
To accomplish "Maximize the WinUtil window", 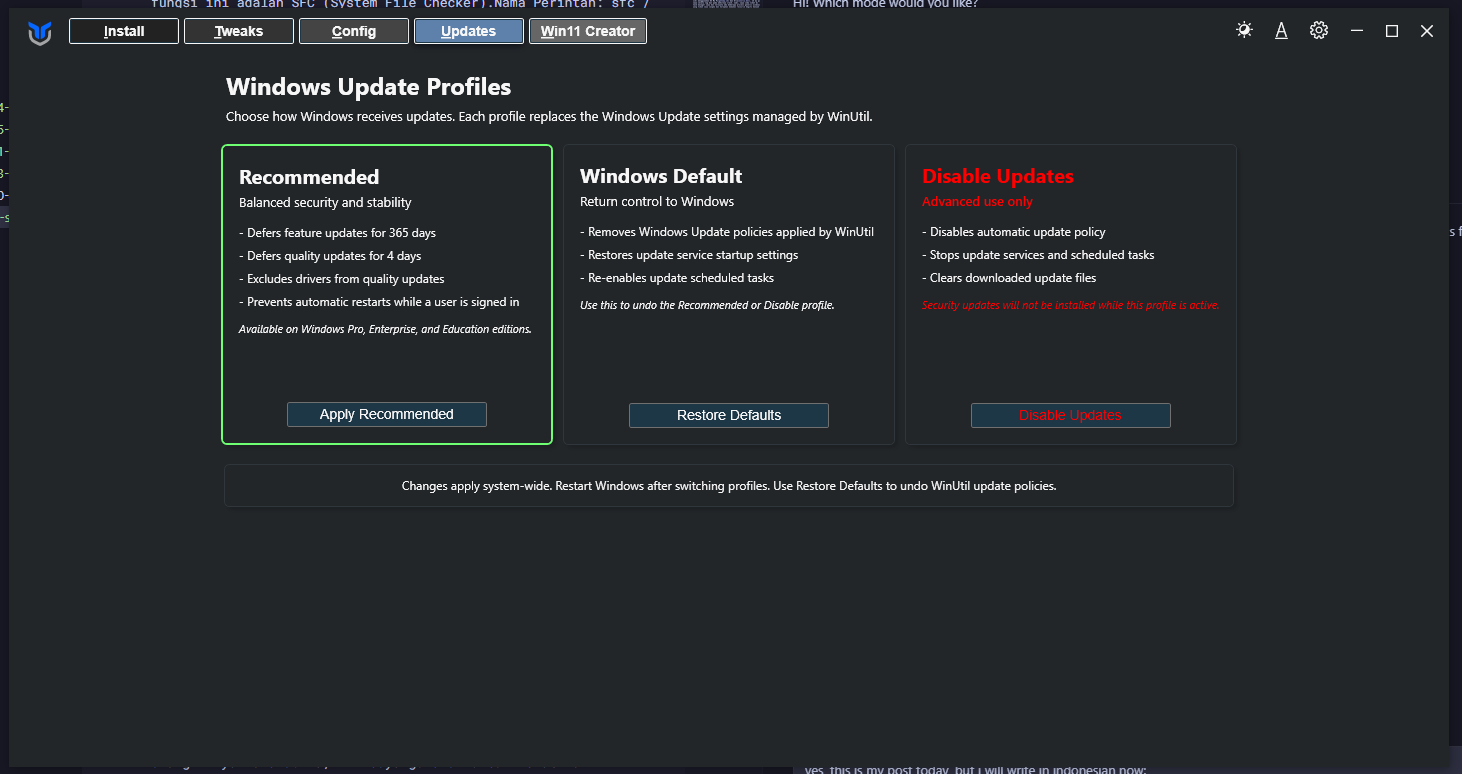I will [x=1391, y=31].
